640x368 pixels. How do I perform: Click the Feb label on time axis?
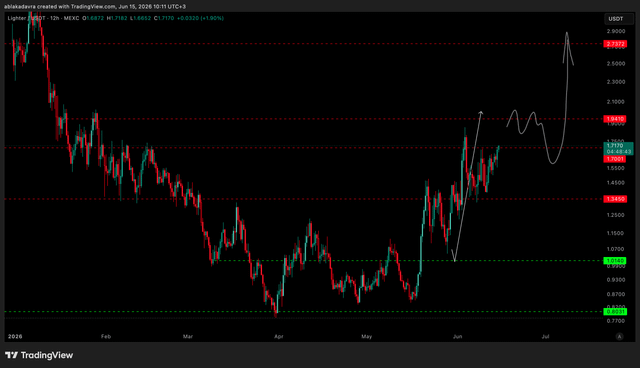point(106,337)
